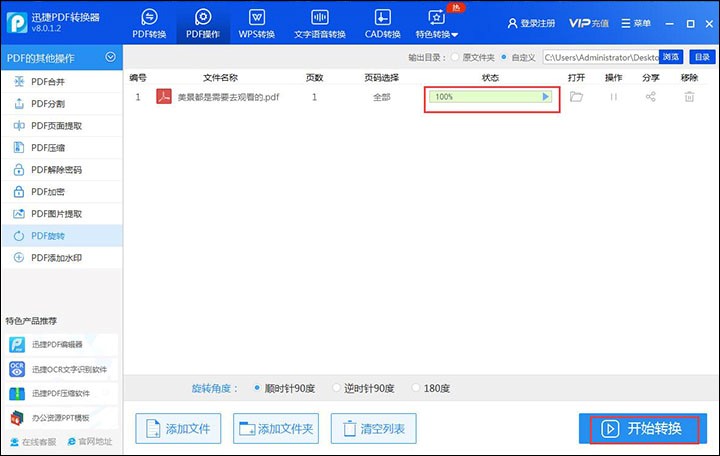The image size is (720, 456).
Task: Click the 文件名称 column header
Action: pyautogui.click(x=220, y=78)
